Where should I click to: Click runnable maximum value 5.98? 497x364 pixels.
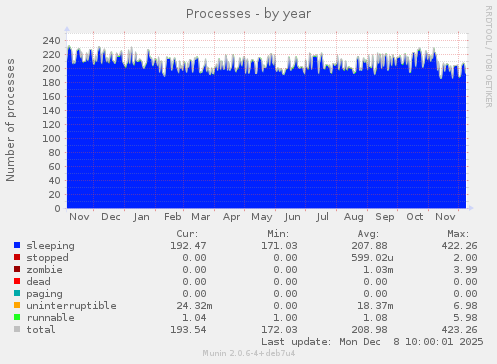(x=466, y=318)
